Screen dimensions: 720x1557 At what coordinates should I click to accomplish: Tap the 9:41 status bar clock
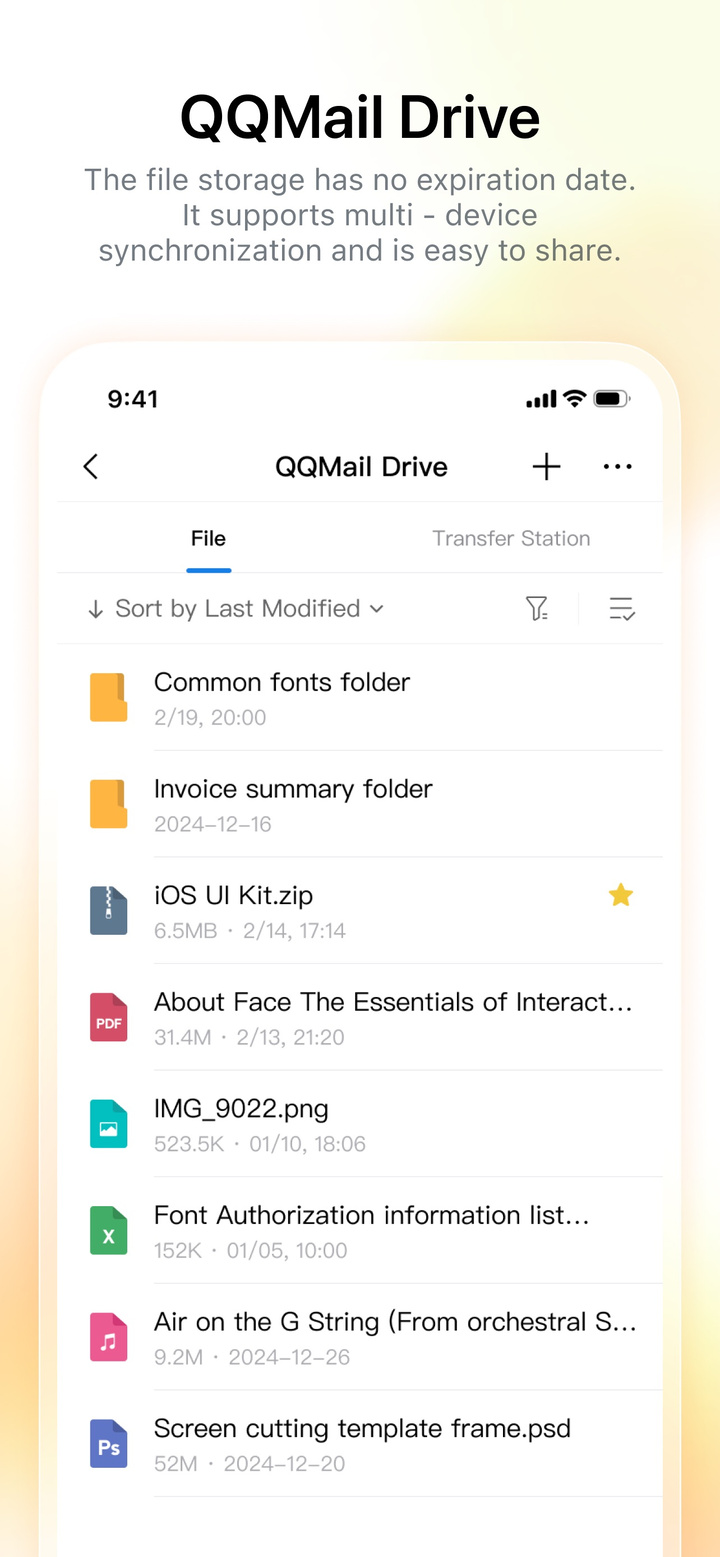[133, 399]
